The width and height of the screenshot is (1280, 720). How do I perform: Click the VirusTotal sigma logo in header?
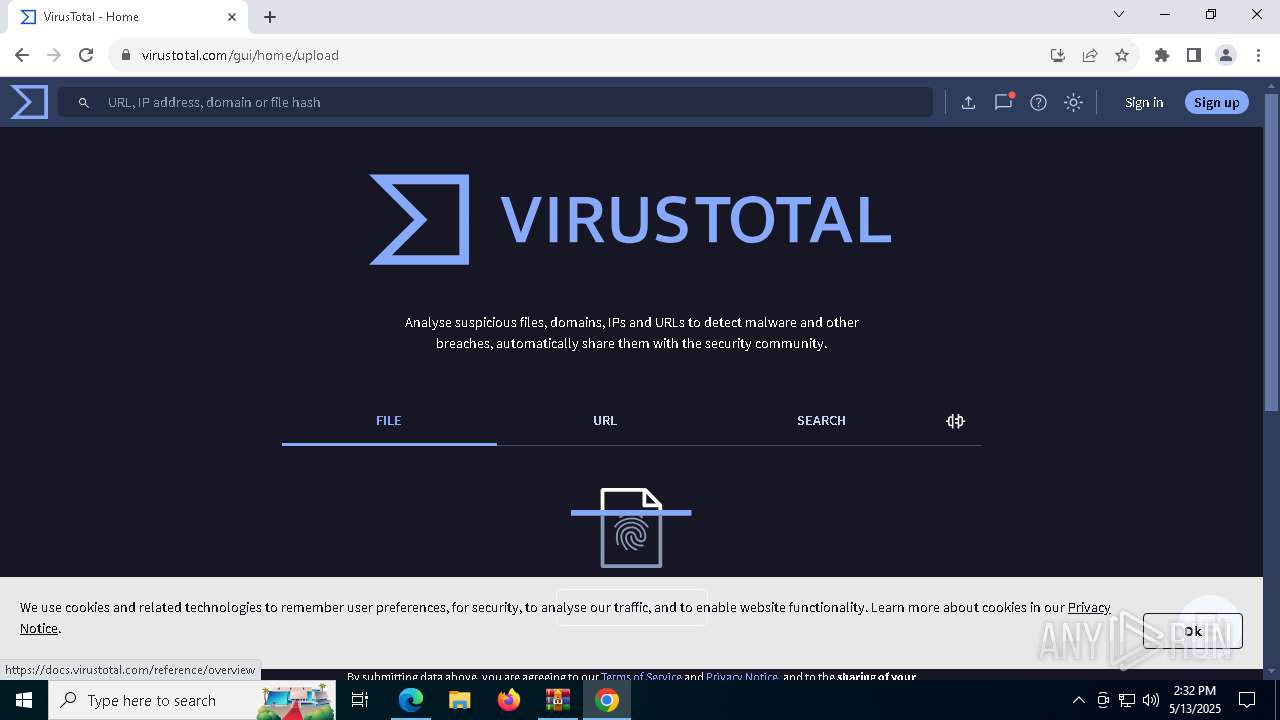tap(29, 102)
